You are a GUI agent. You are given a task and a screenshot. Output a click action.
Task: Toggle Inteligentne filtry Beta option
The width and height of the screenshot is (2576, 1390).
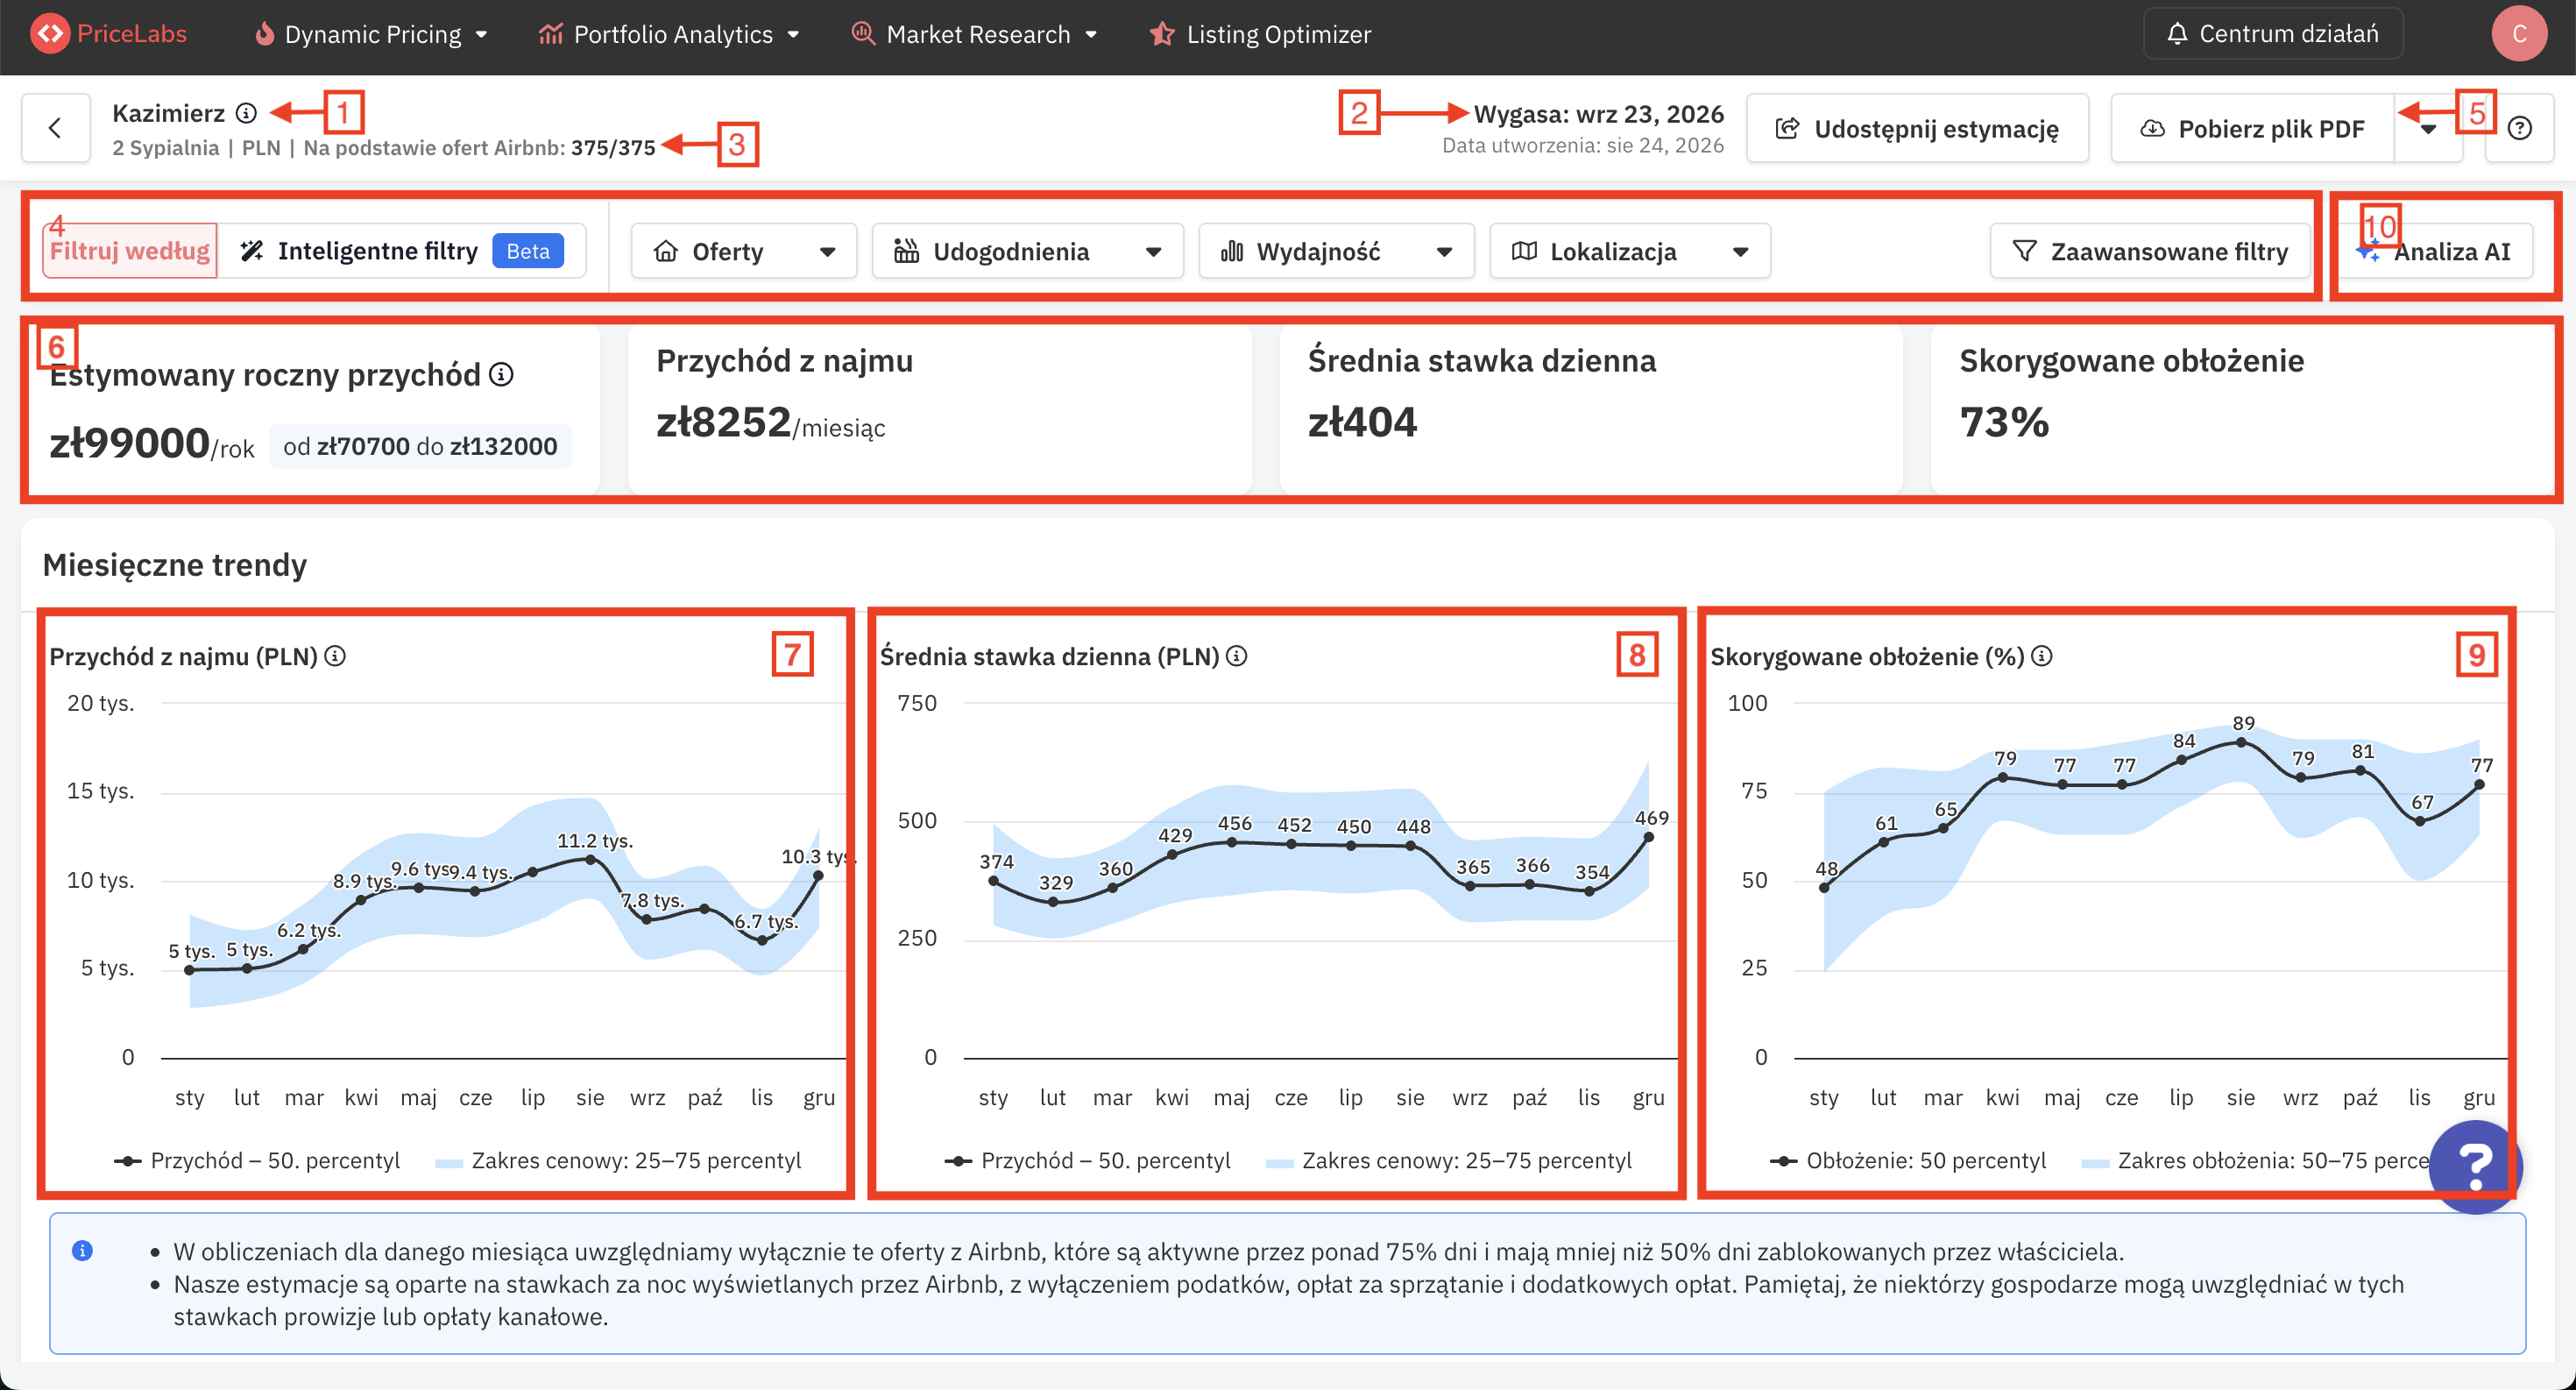(401, 251)
